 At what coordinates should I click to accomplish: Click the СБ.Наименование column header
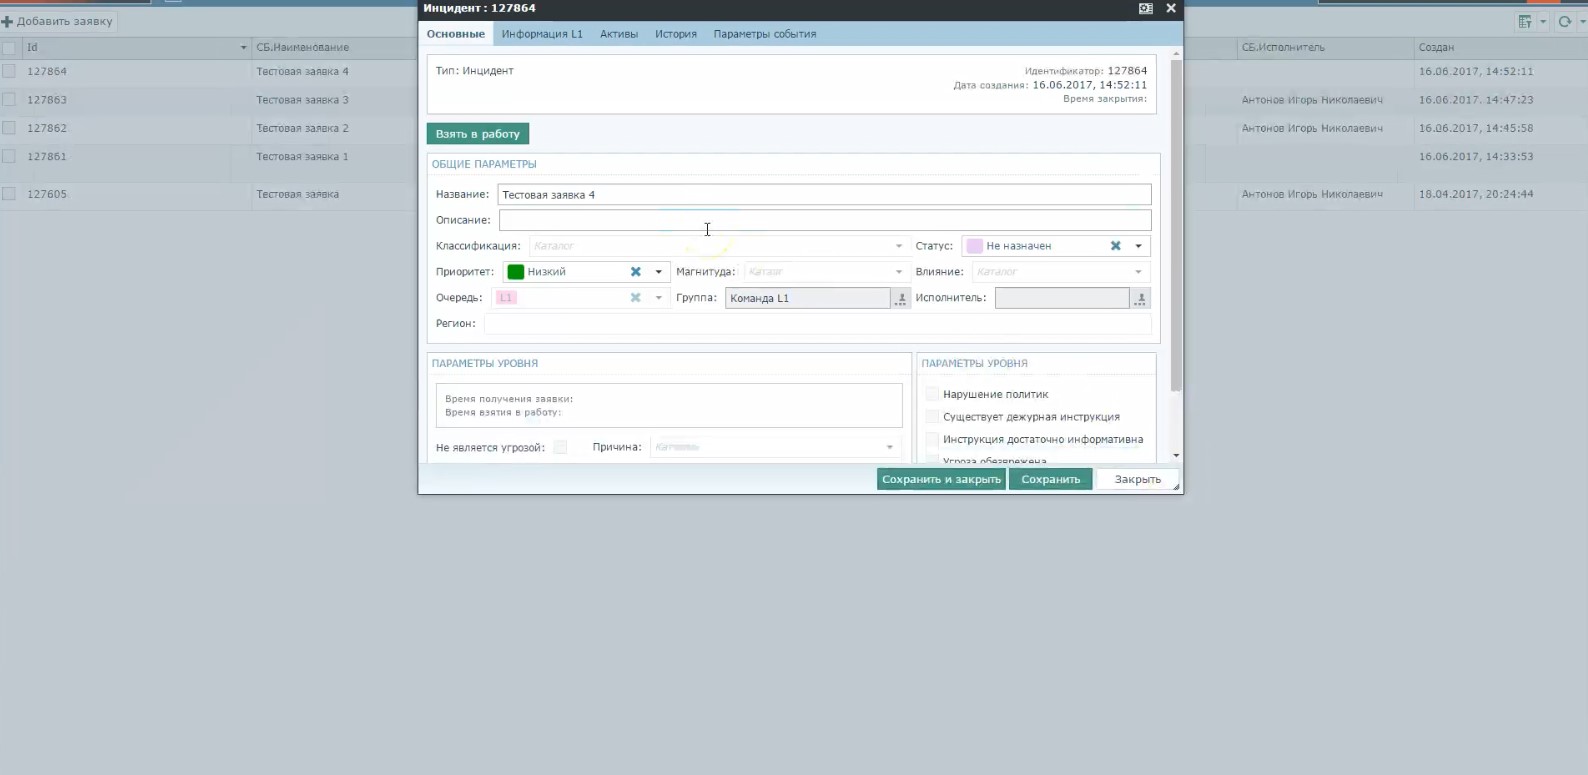coord(303,48)
